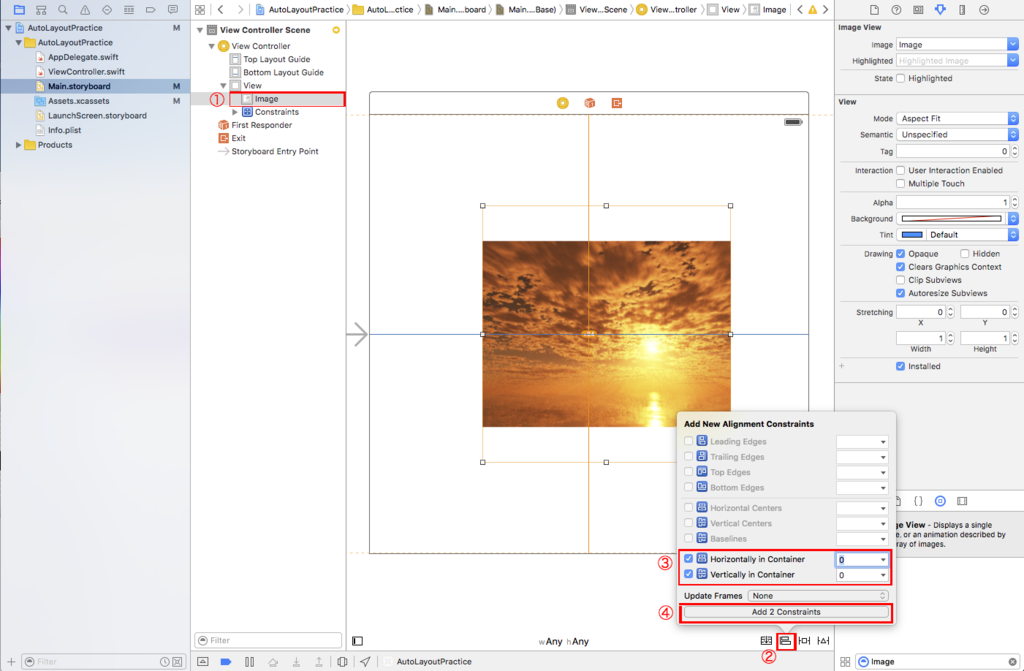1024x671 pixels.
Task: Enable the Clip Subviews checkbox
Action: tap(901, 280)
